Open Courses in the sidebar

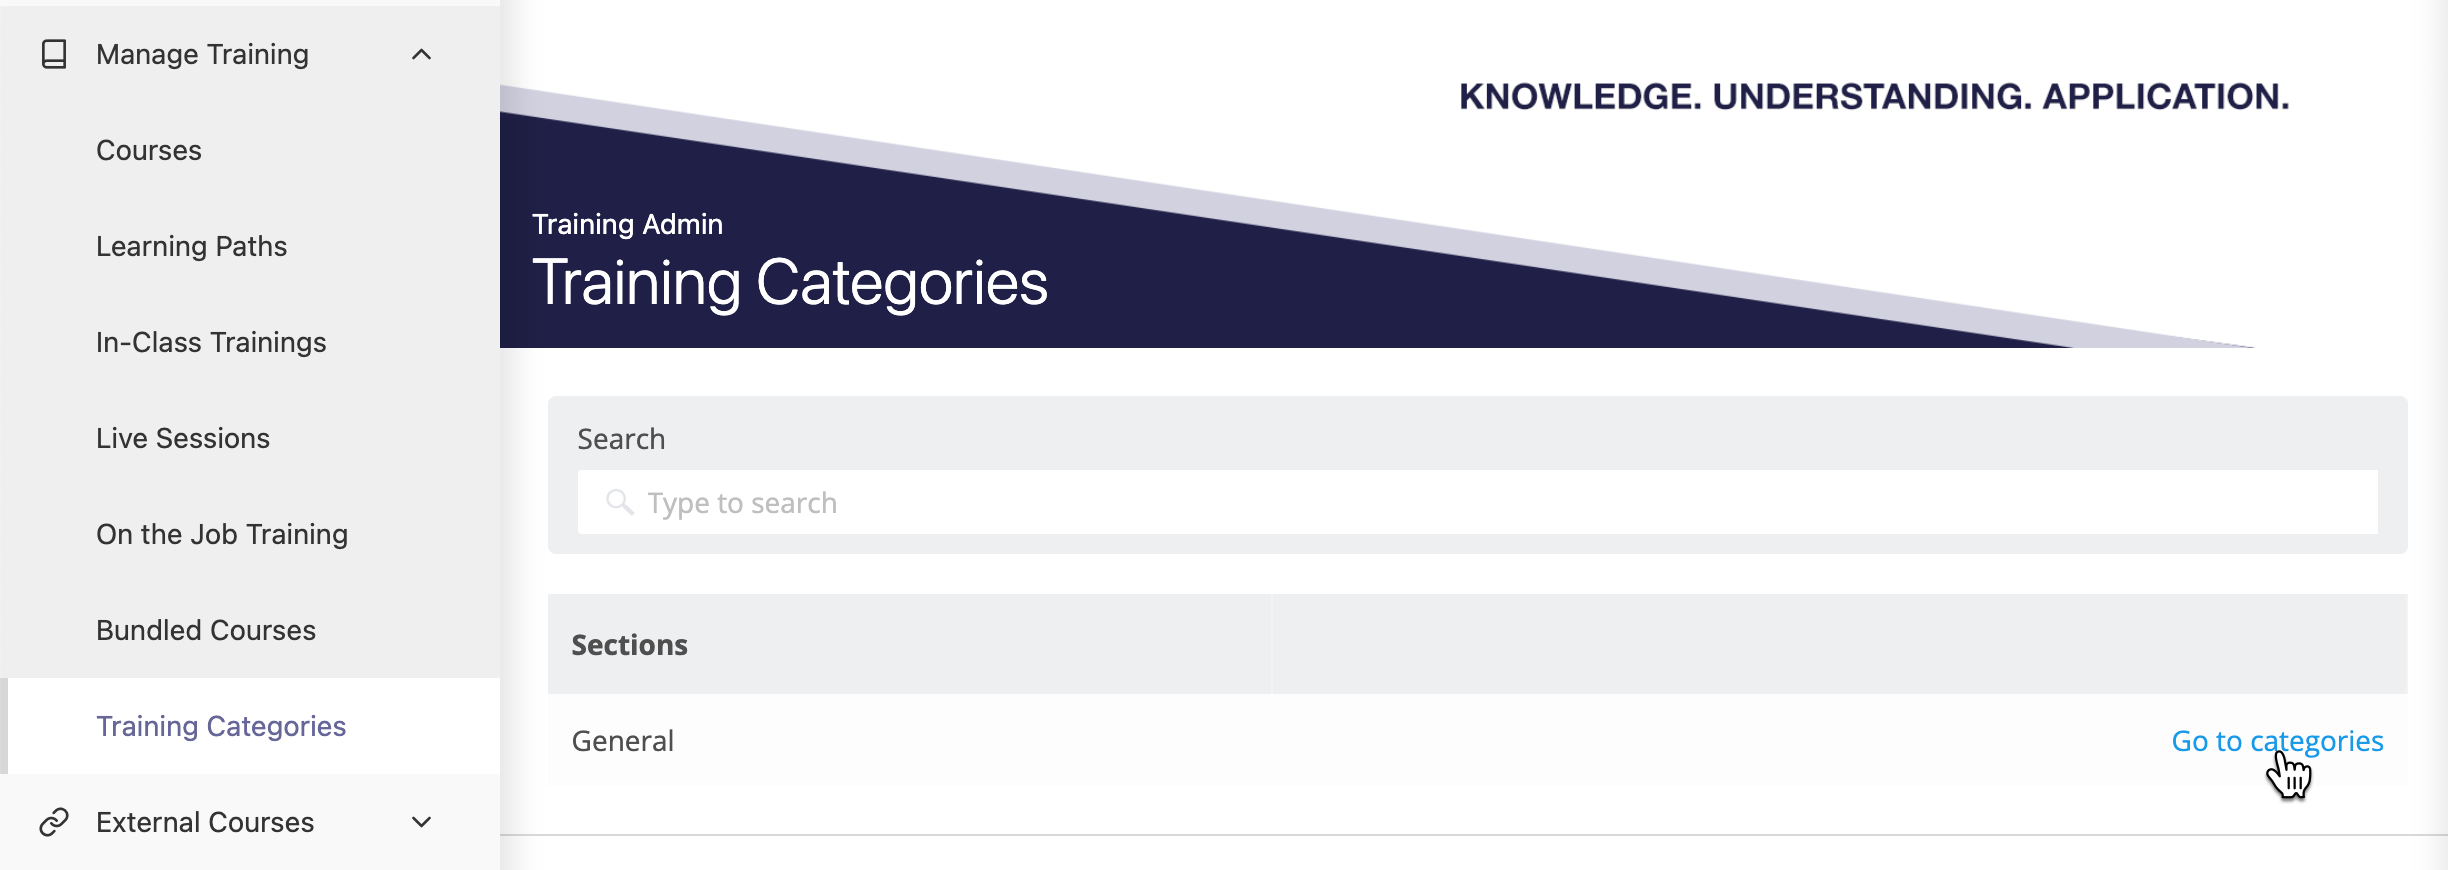coord(149,150)
